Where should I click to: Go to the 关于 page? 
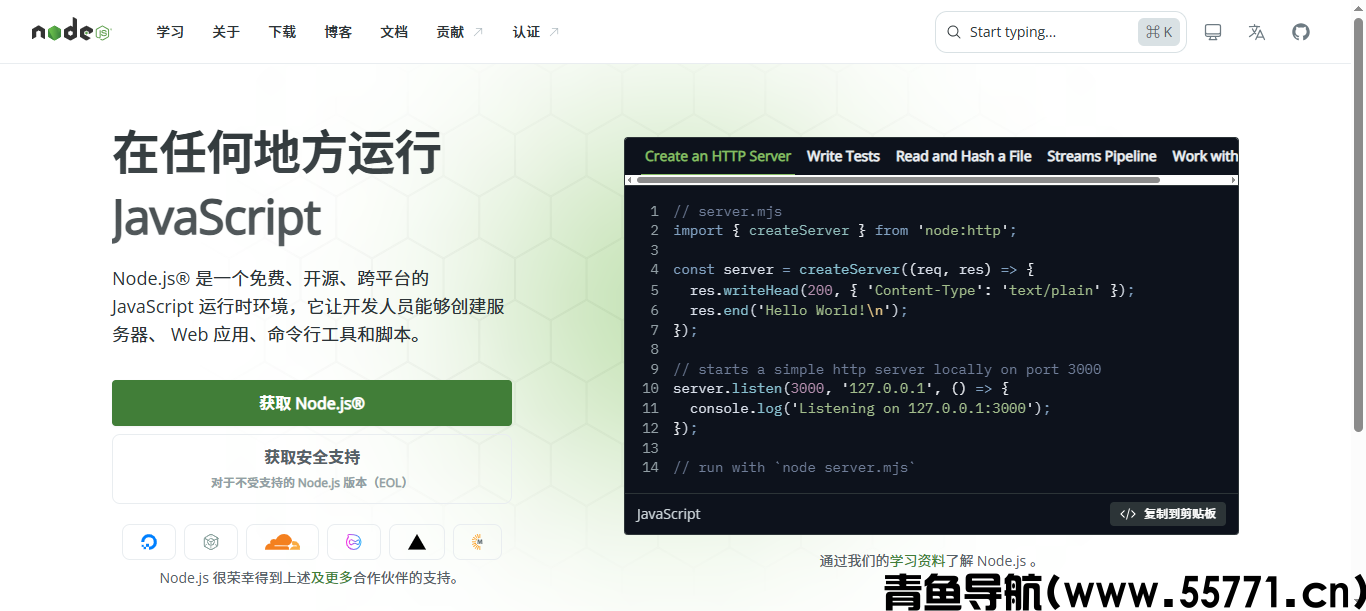point(226,32)
